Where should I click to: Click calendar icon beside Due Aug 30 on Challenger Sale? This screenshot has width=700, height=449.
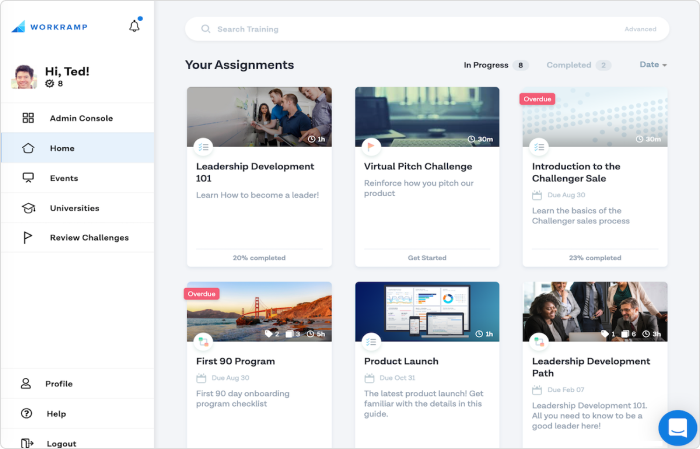coord(537,195)
